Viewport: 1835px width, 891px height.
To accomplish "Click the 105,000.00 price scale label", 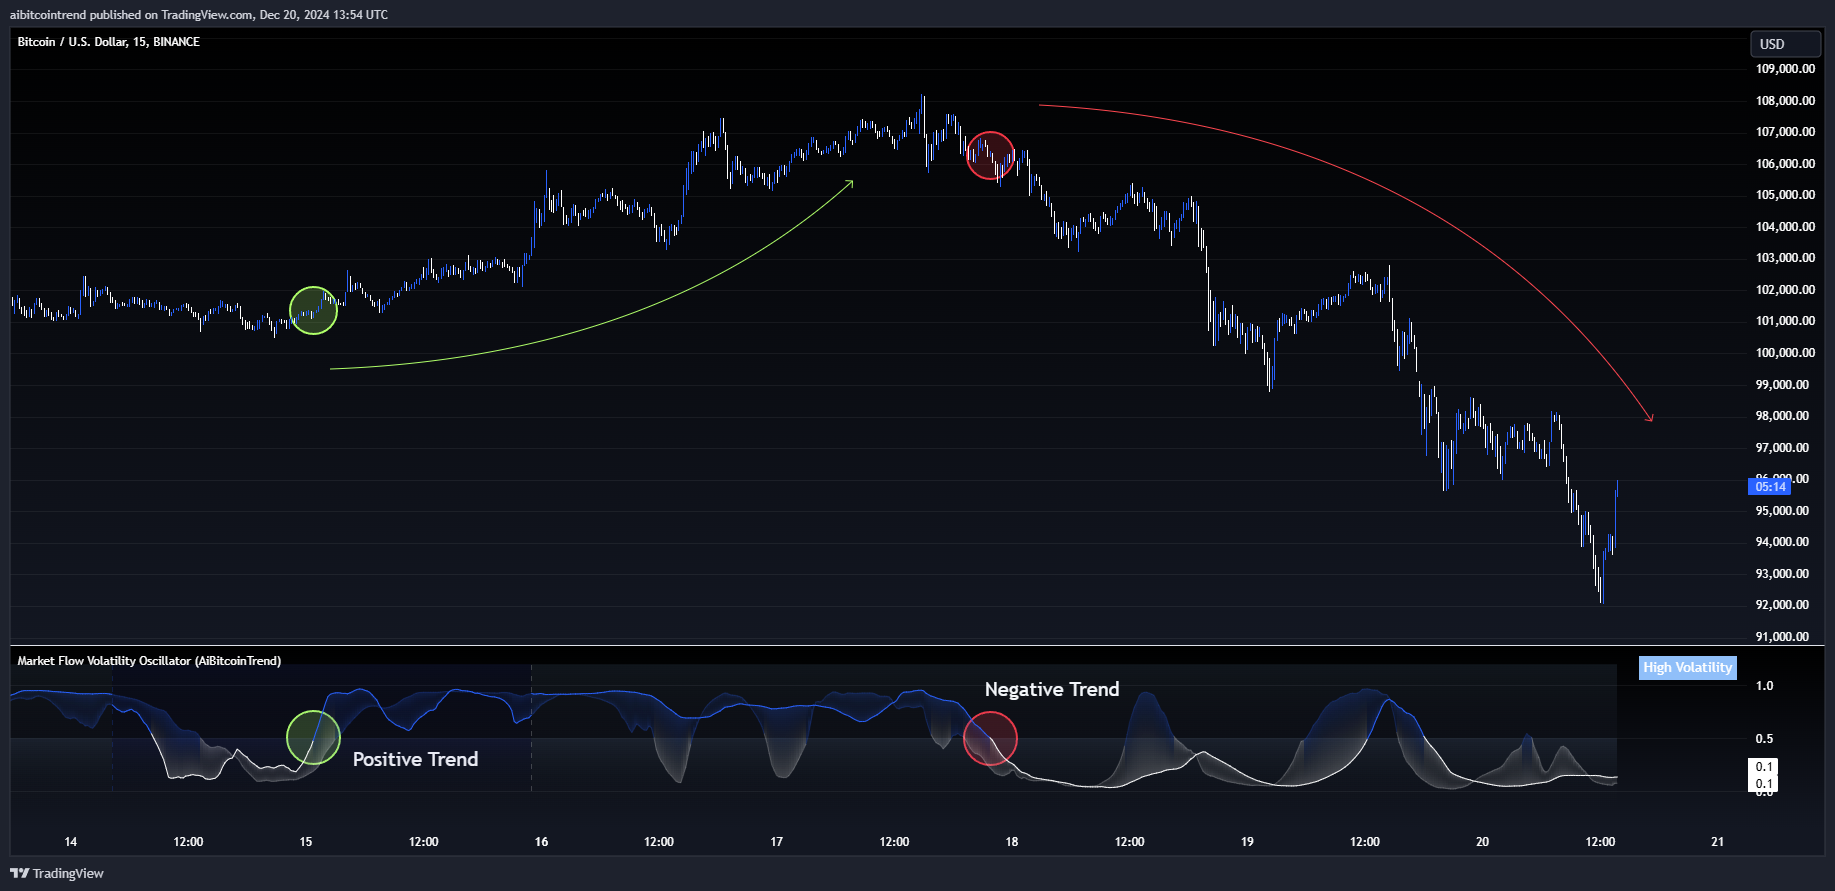I will [x=1785, y=195].
